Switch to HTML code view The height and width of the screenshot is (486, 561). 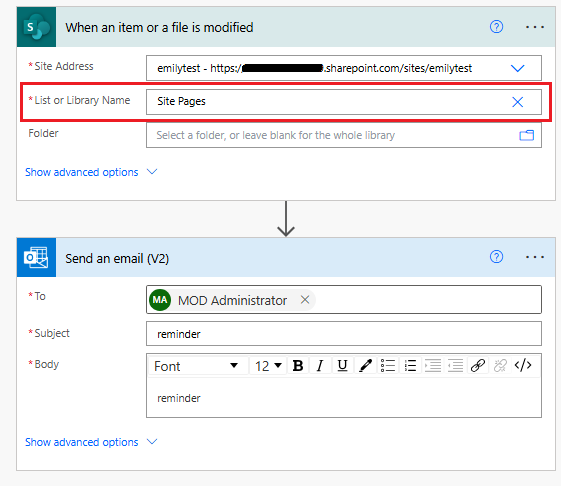point(523,365)
